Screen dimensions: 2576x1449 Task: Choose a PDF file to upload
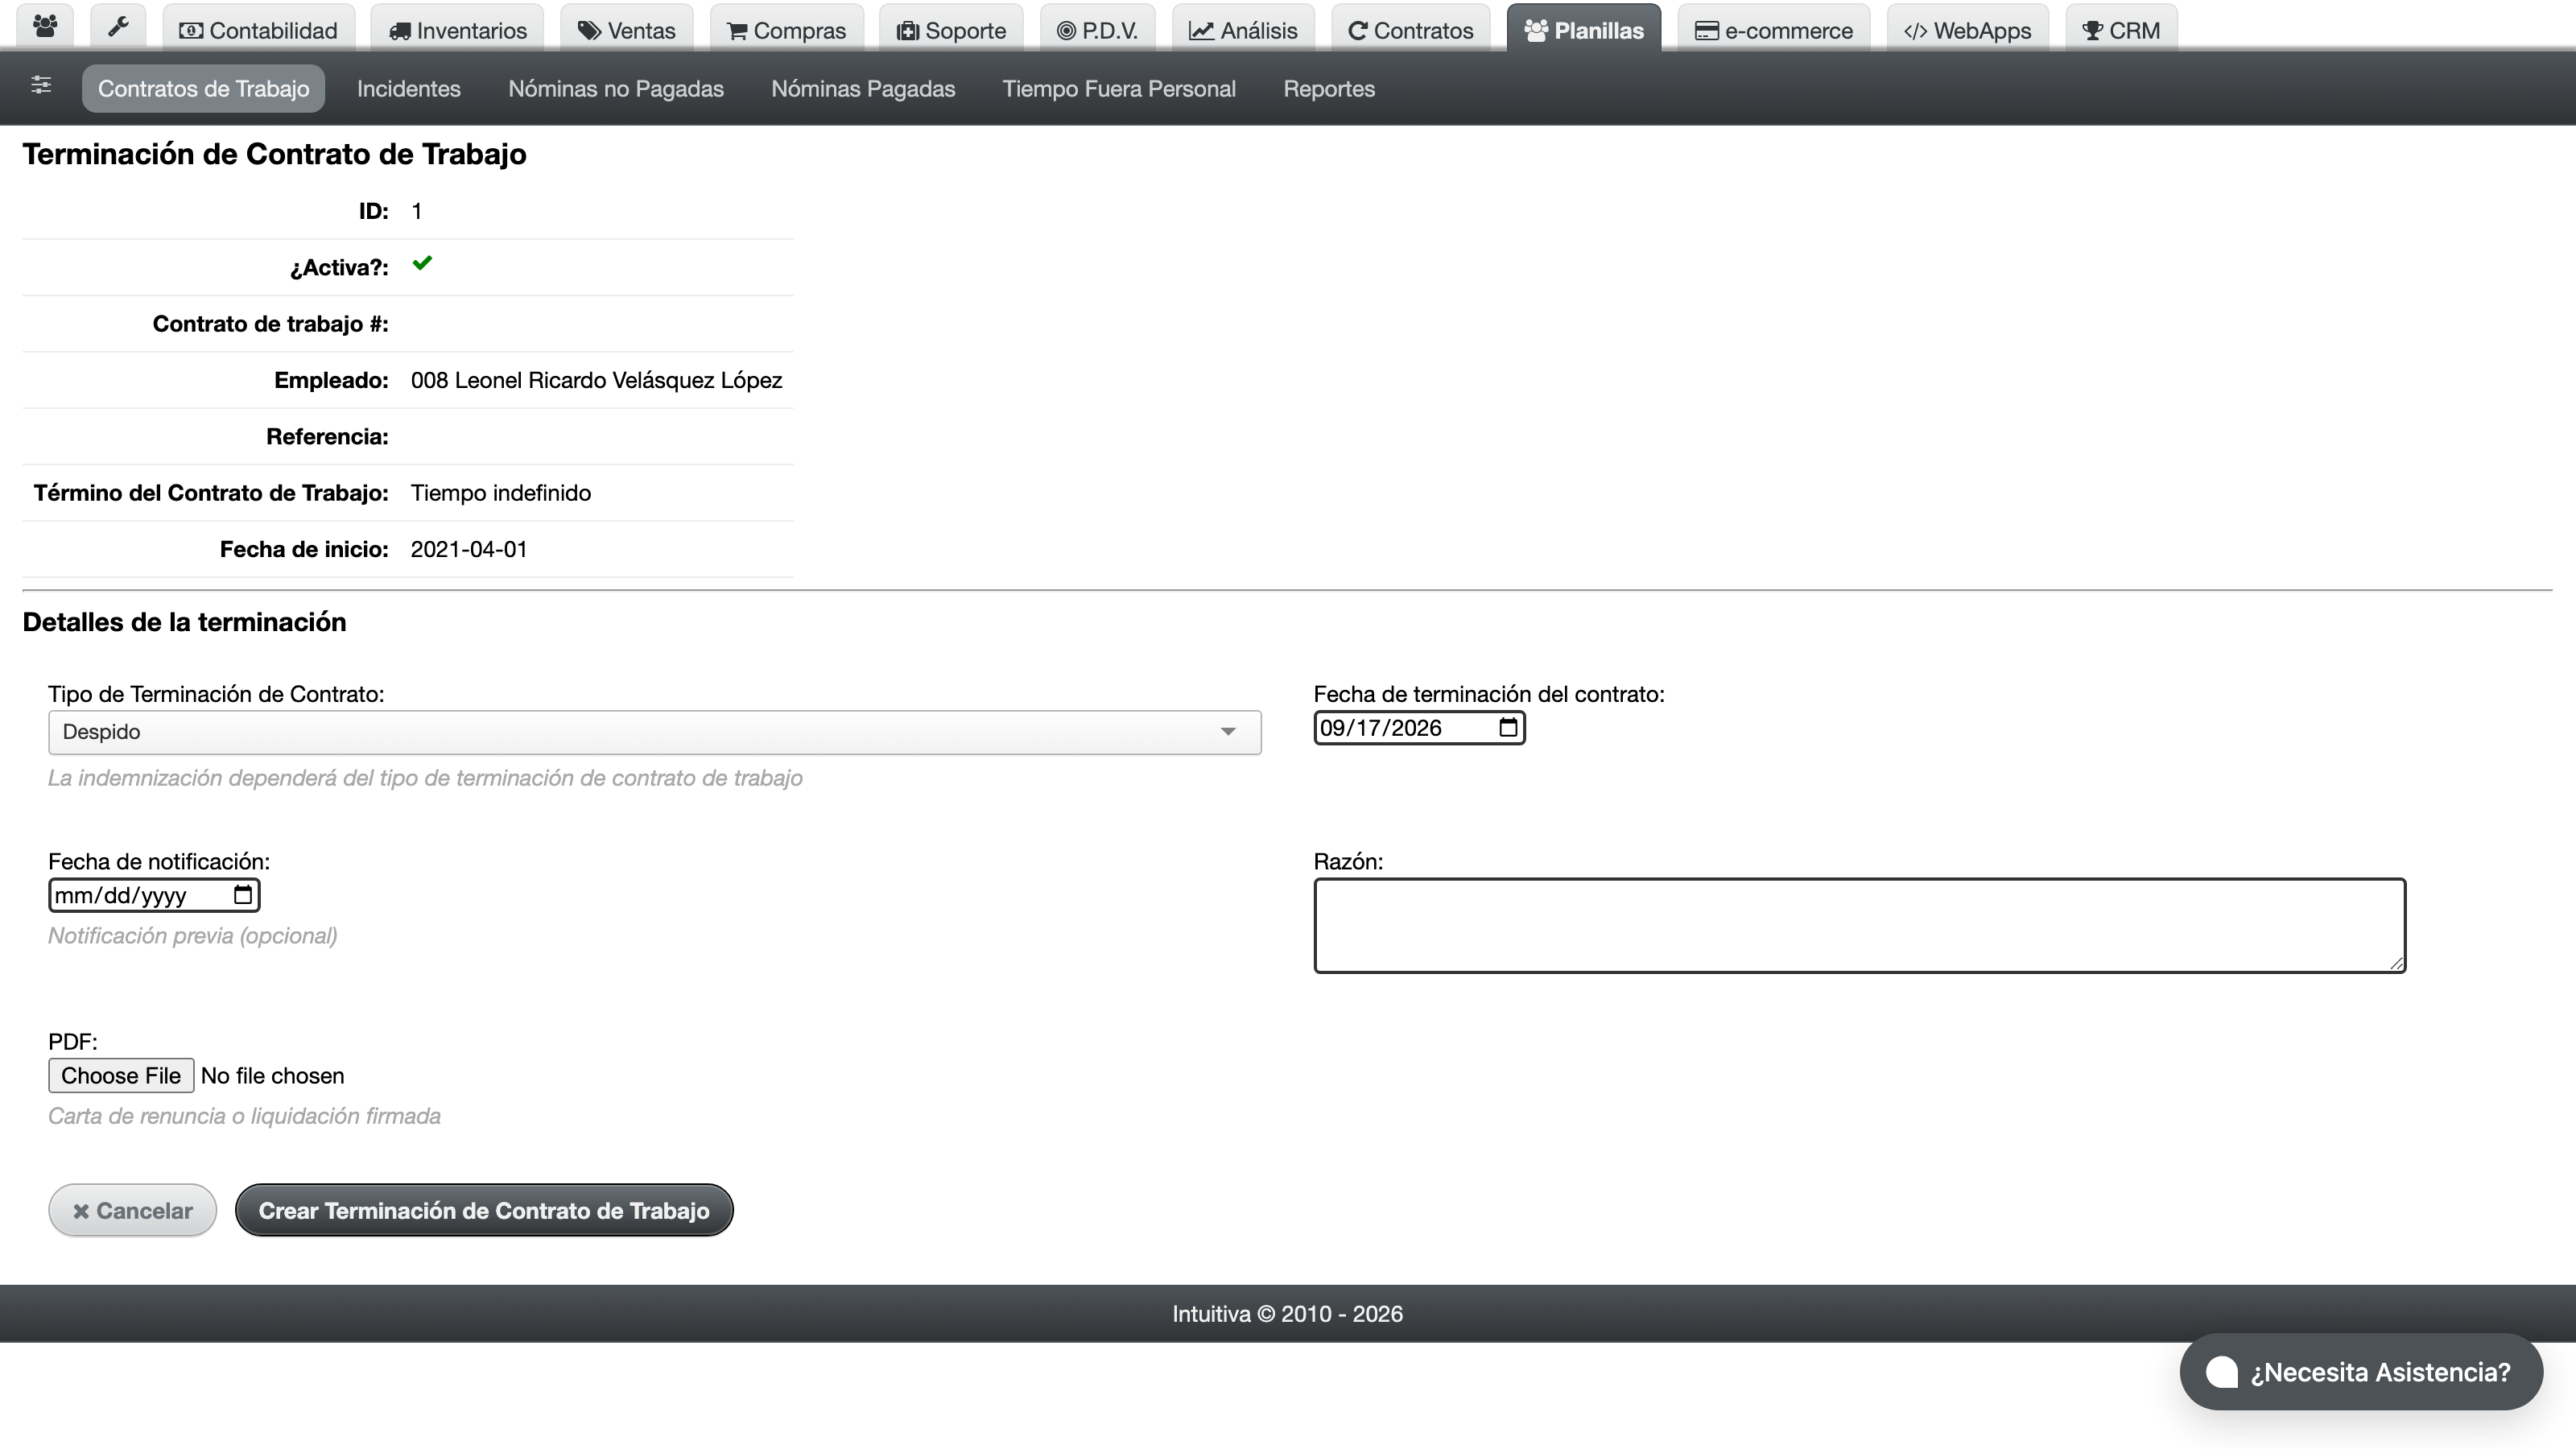(121, 1076)
